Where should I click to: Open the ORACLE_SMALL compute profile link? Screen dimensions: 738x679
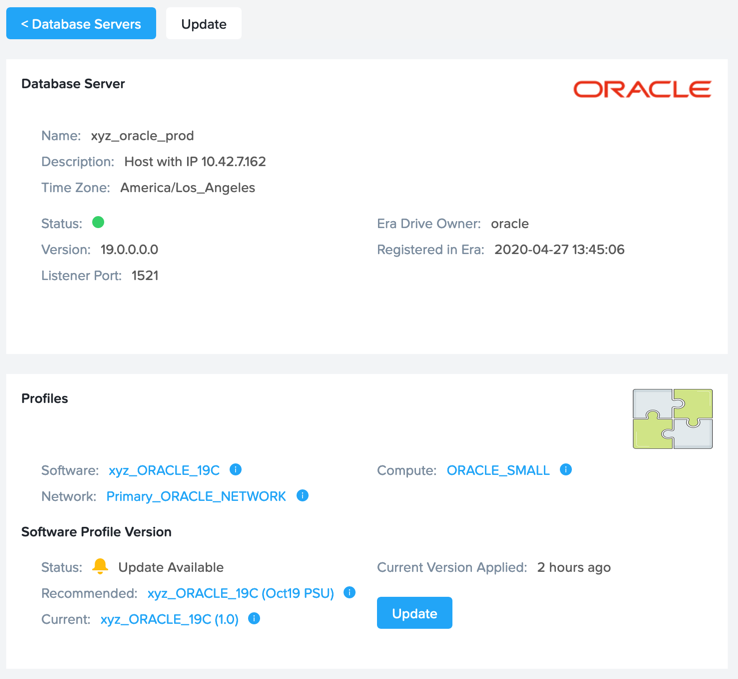[x=498, y=470]
